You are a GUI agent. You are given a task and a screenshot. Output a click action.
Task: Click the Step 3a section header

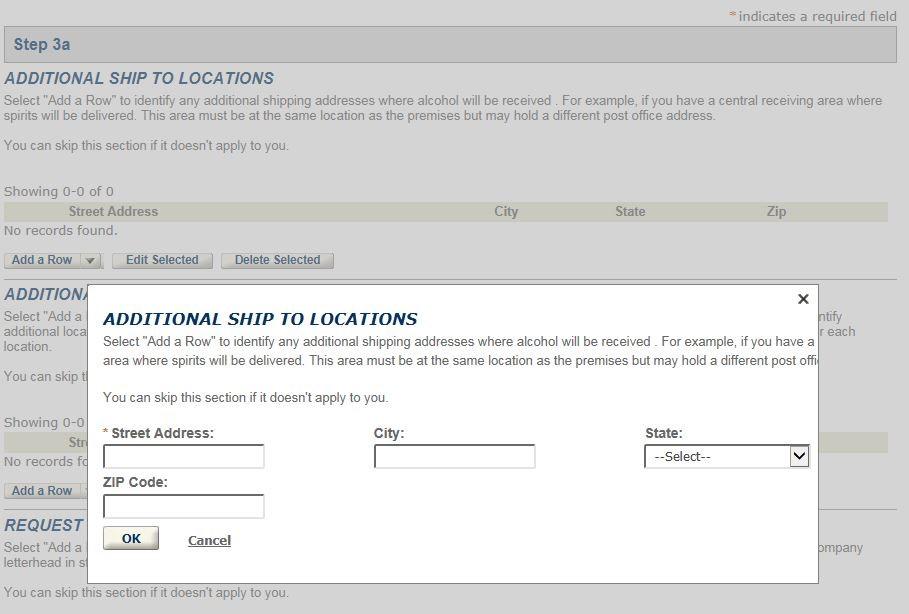(x=42, y=45)
